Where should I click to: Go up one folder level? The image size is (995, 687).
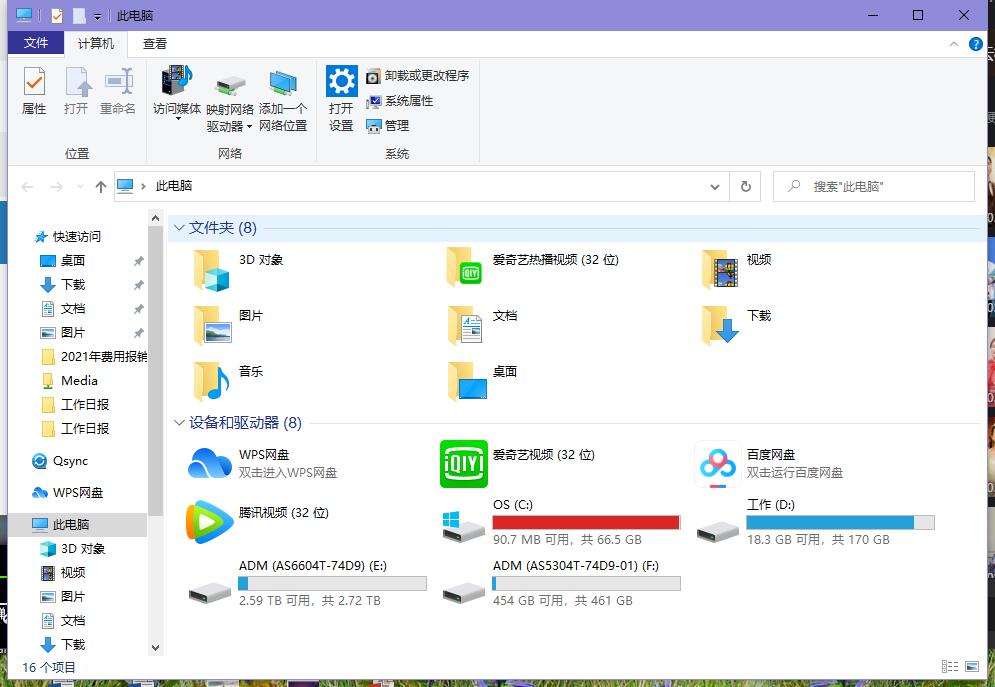click(100, 186)
